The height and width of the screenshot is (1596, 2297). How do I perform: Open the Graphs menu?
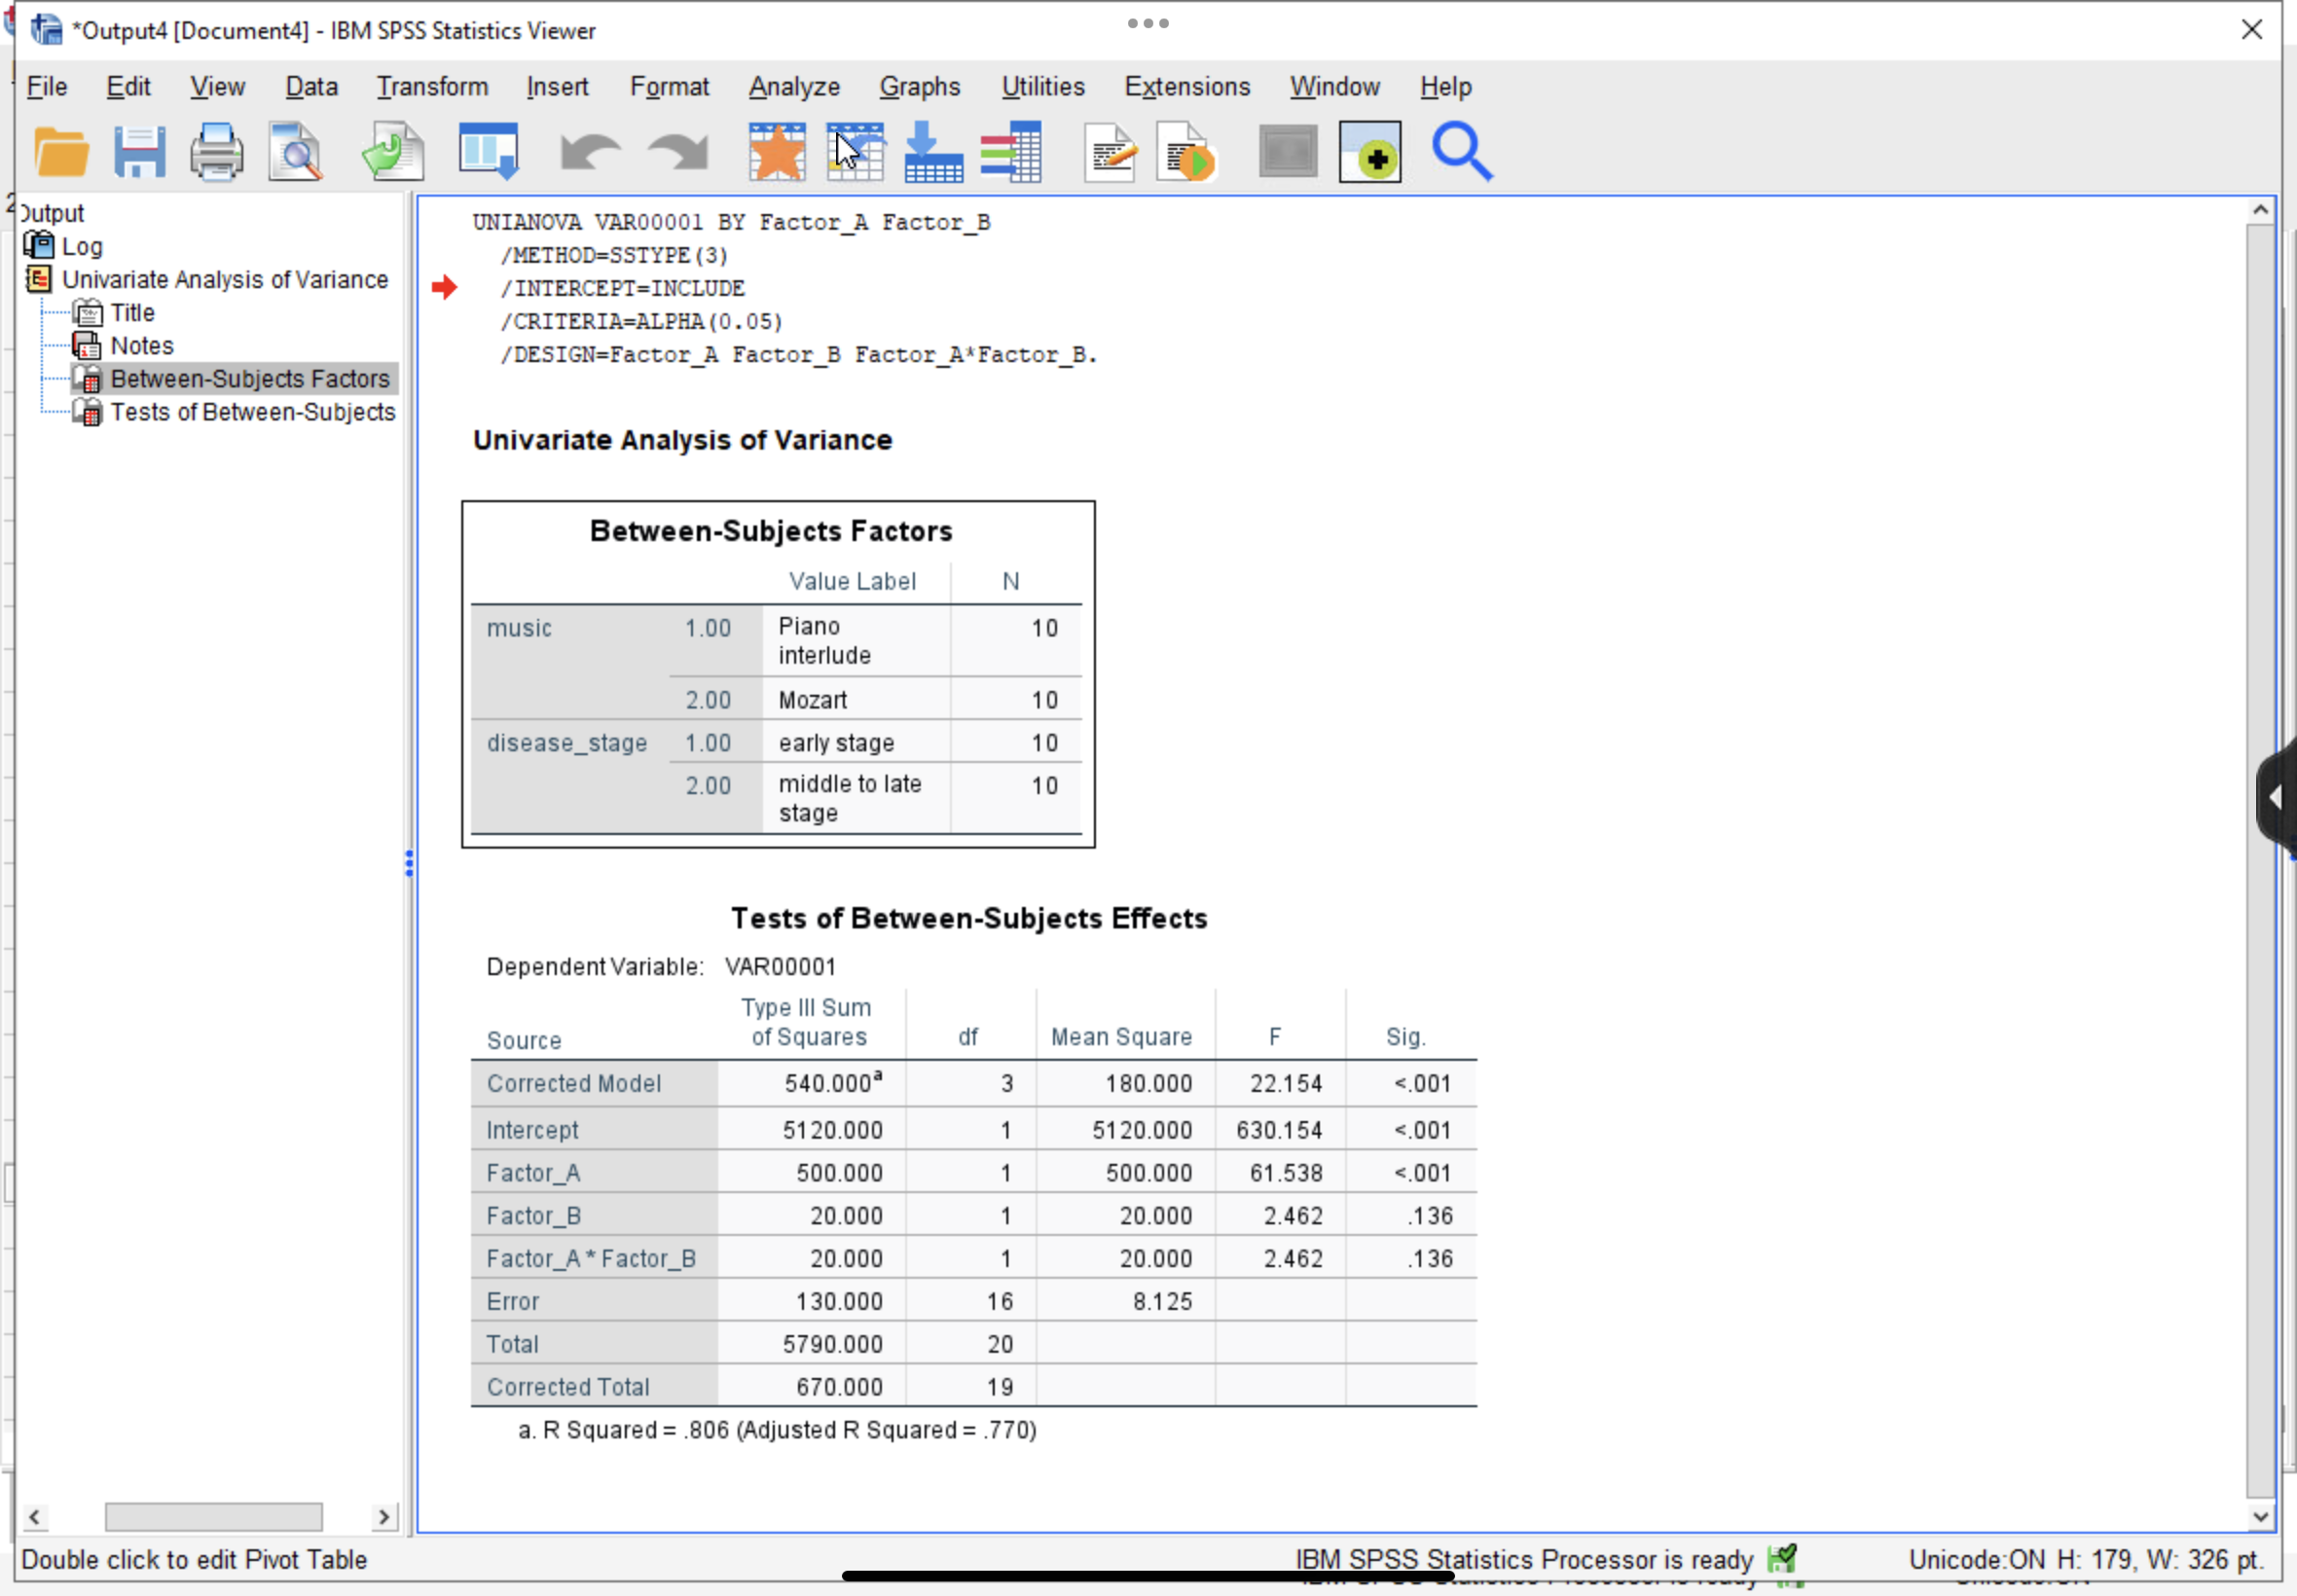(919, 87)
